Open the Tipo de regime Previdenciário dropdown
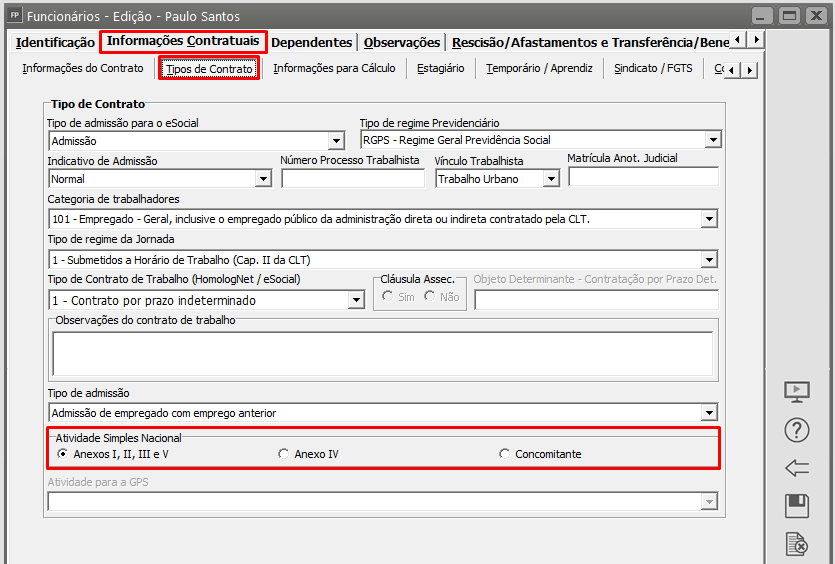 click(x=712, y=140)
